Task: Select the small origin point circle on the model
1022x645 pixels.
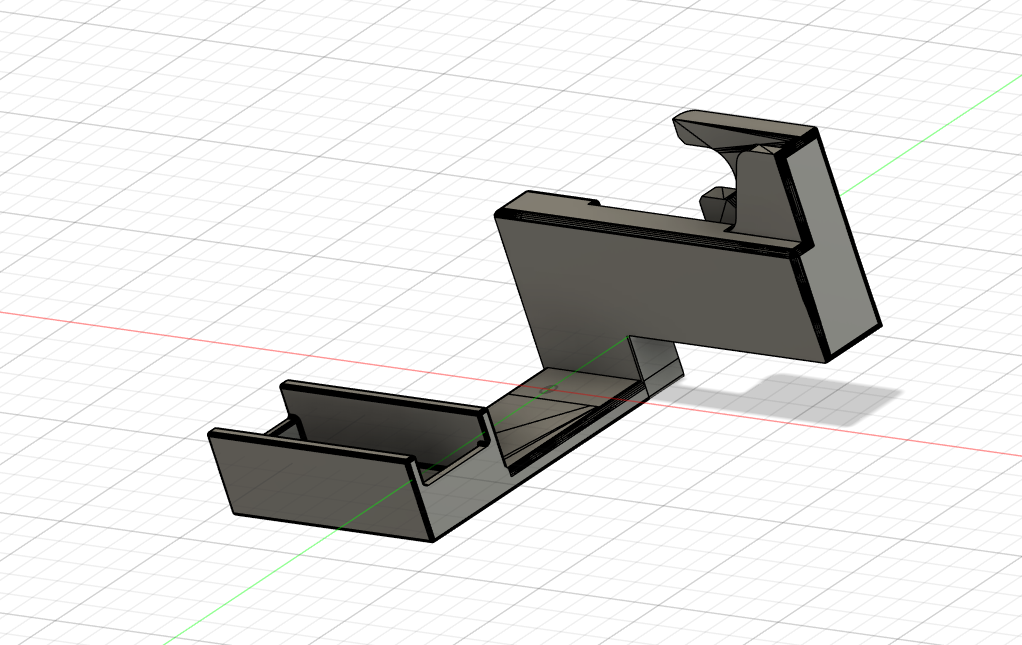Action: (x=548, y=390)
